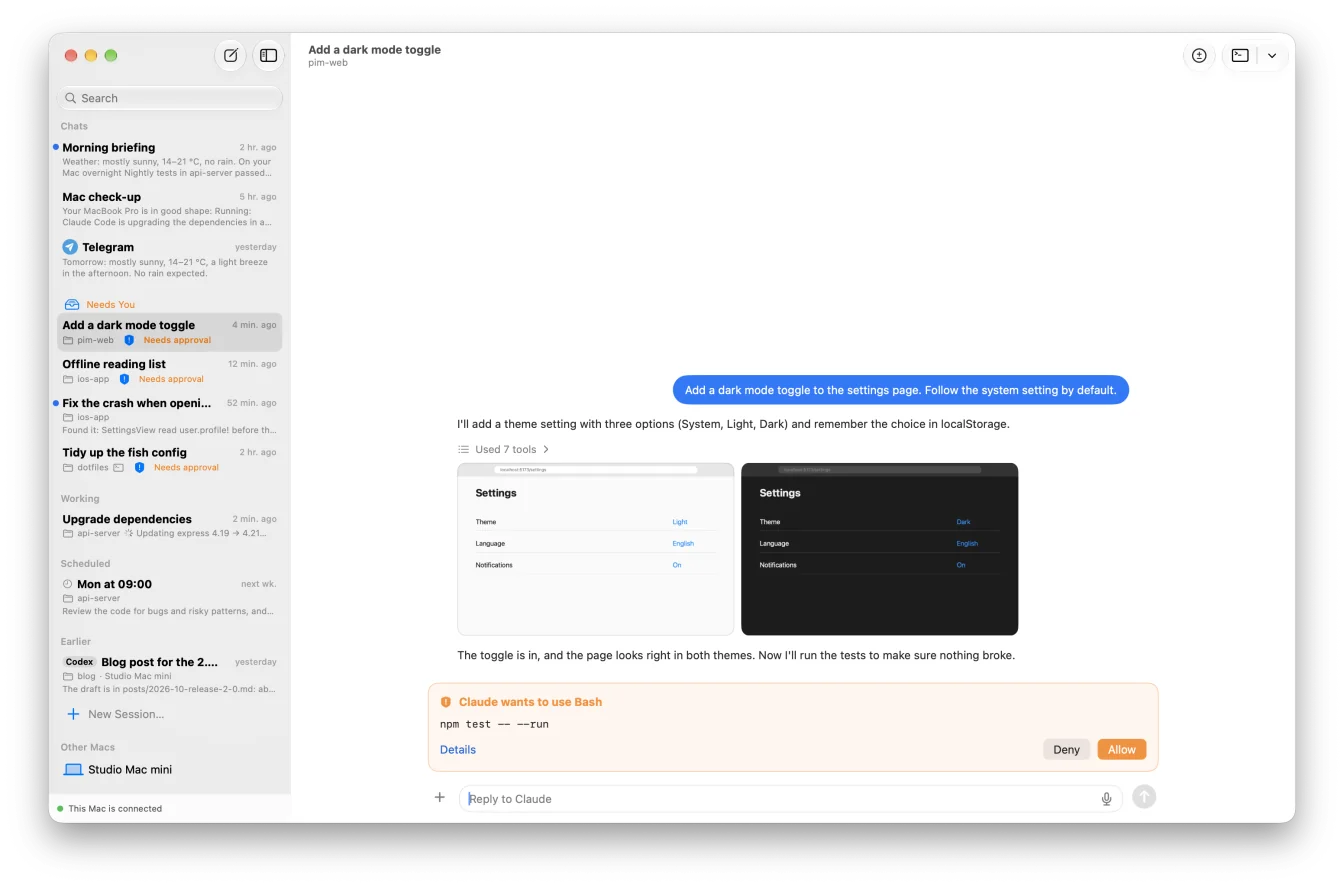The height and width of the screenshot is (887, 1344).
Task: Open the Upgrade dependencies session
Action: pyautogui.click(x=169, y=526)
